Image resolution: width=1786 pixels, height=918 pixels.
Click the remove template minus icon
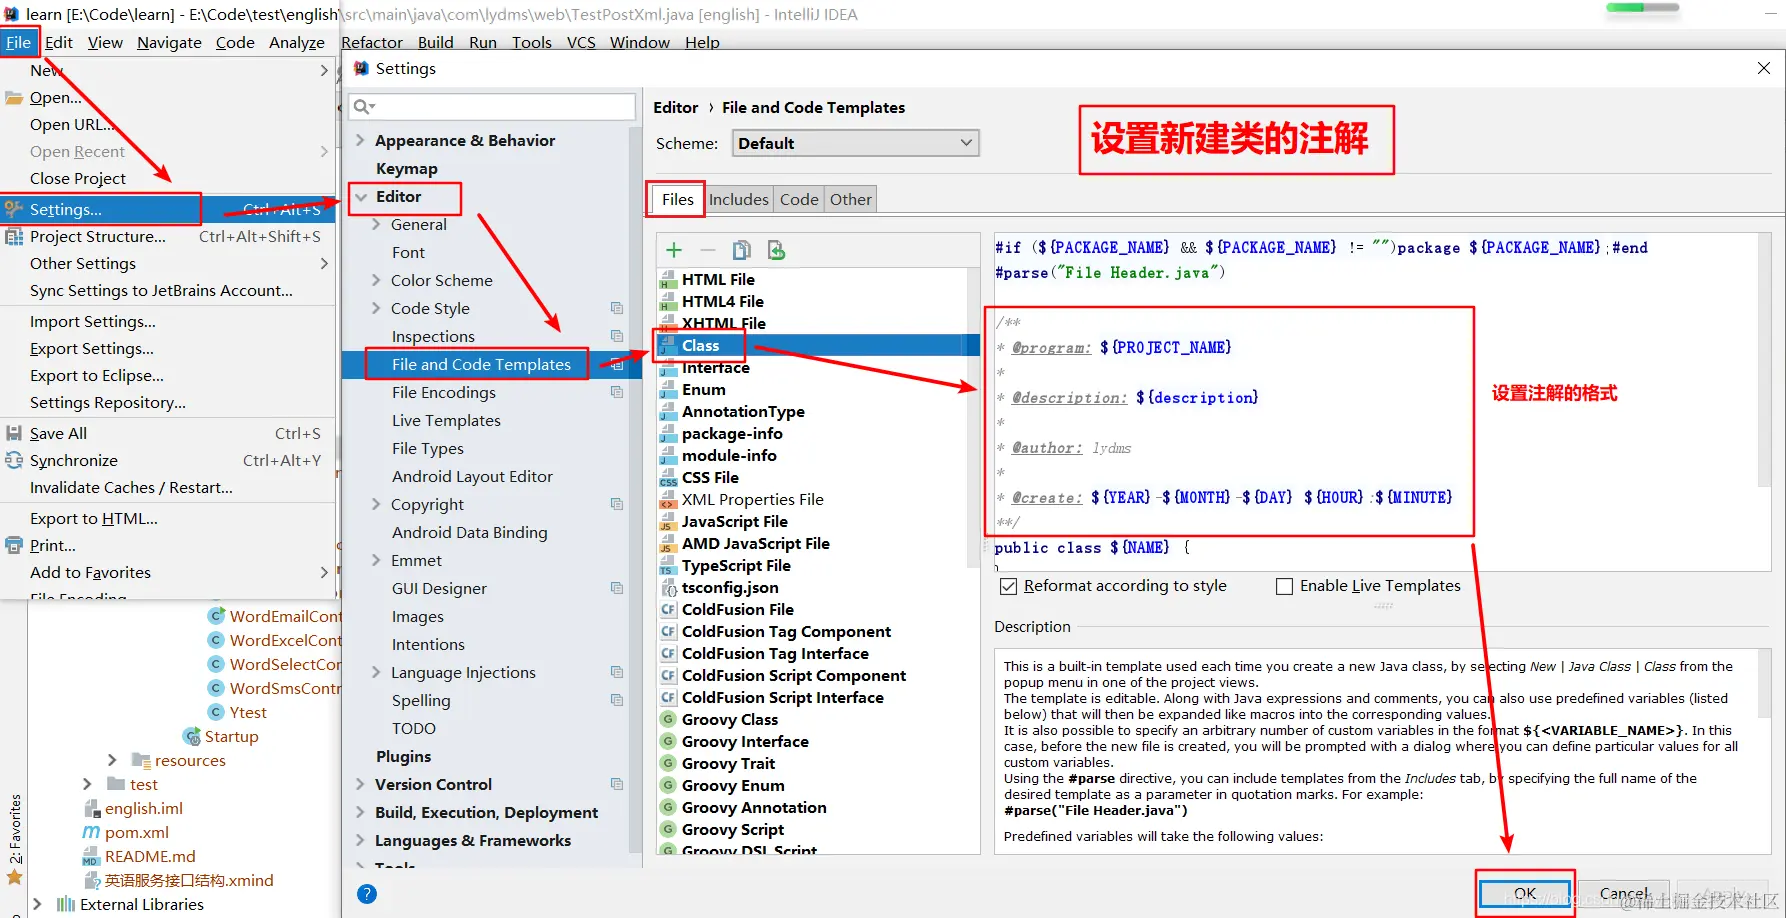(x=708, y=250)
